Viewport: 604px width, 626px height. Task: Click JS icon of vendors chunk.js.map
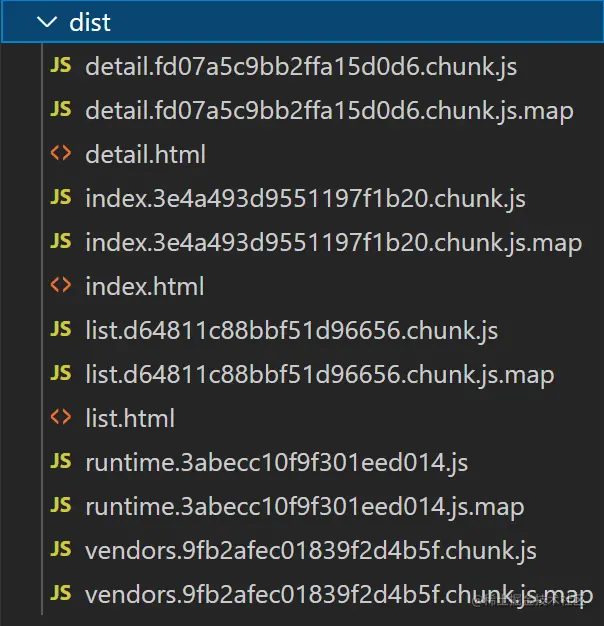tap(61, 593)
